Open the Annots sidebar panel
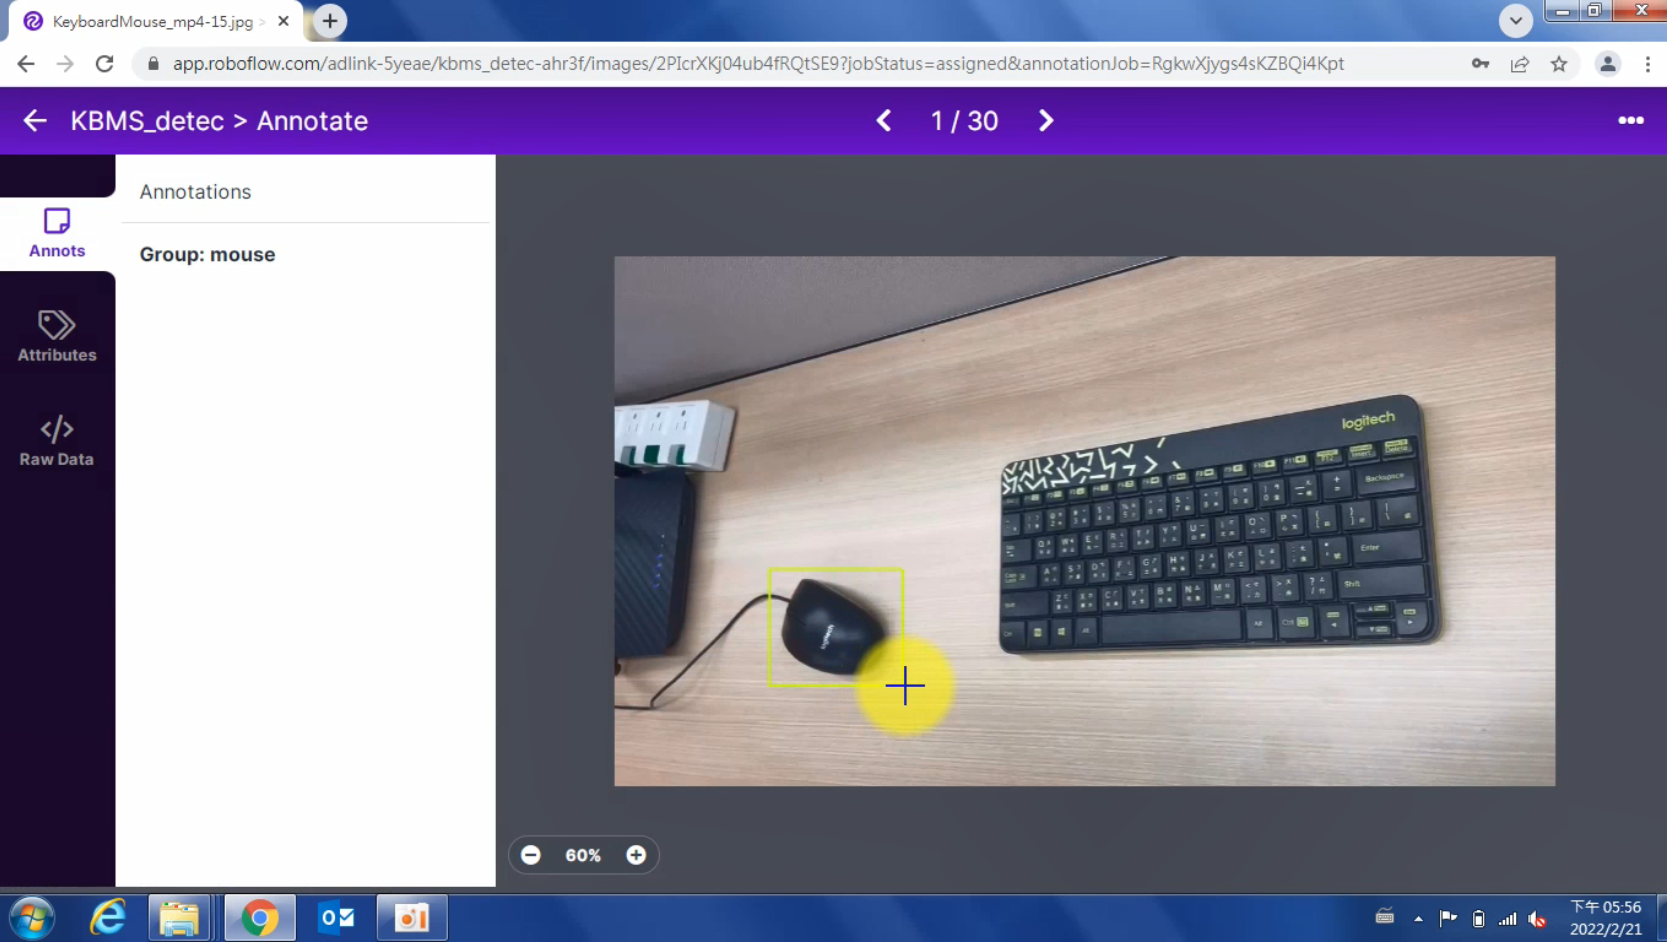The height and width of the screenshot is (942, 1667). pyautogui.click(x=57, y=232)
